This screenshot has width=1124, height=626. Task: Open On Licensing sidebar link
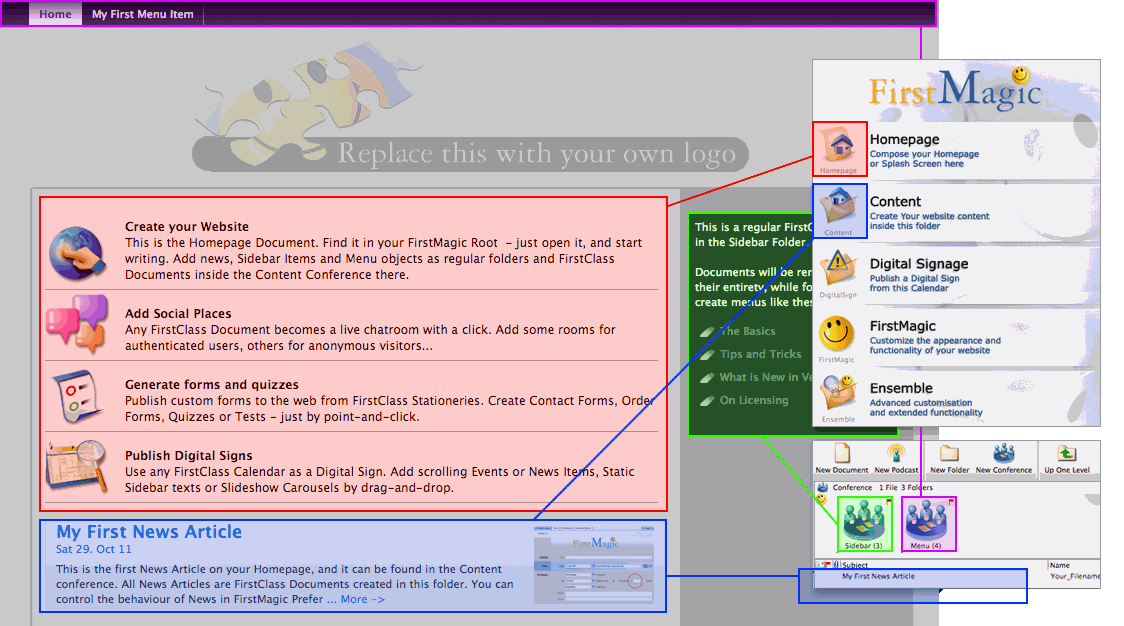753,400
